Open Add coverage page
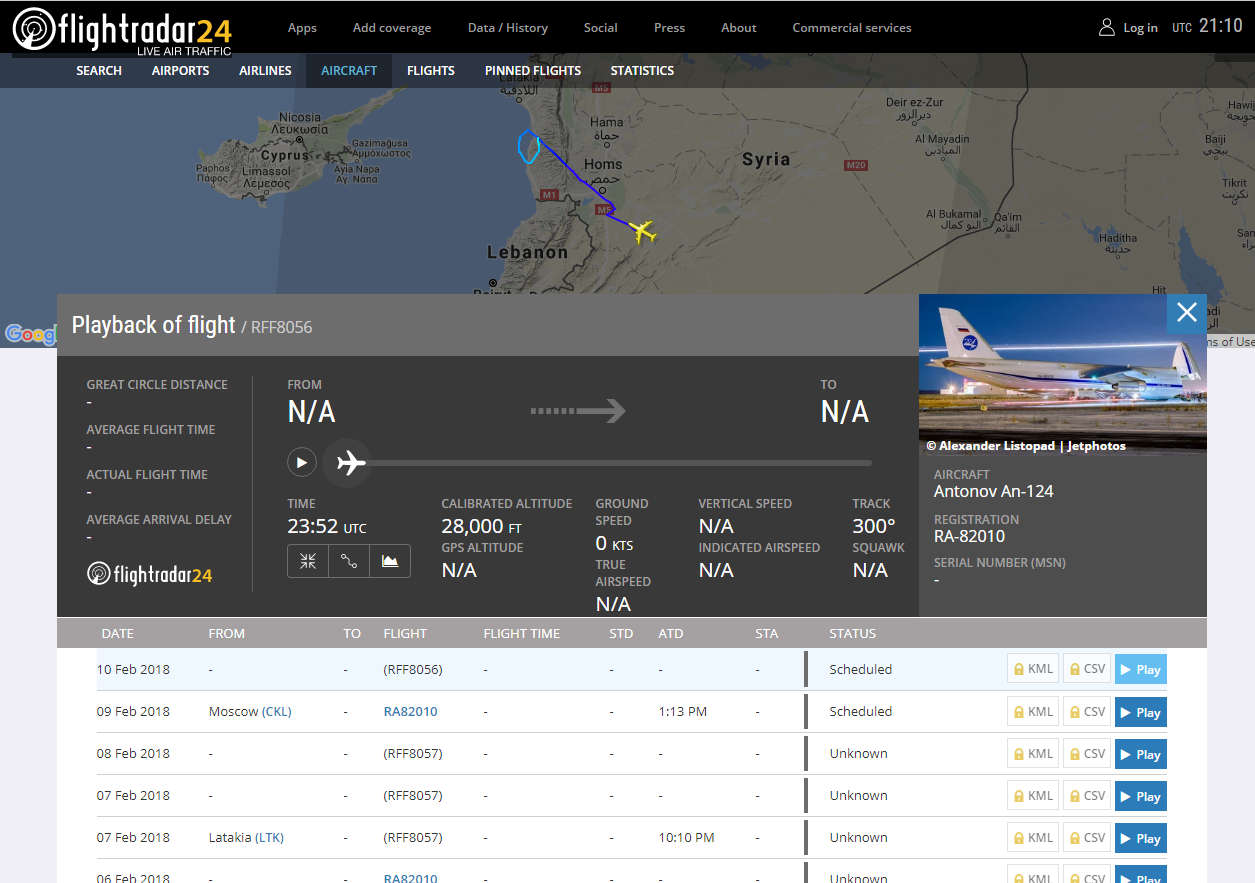This screenshot has height=883, width=1255. tap(392, 28)
